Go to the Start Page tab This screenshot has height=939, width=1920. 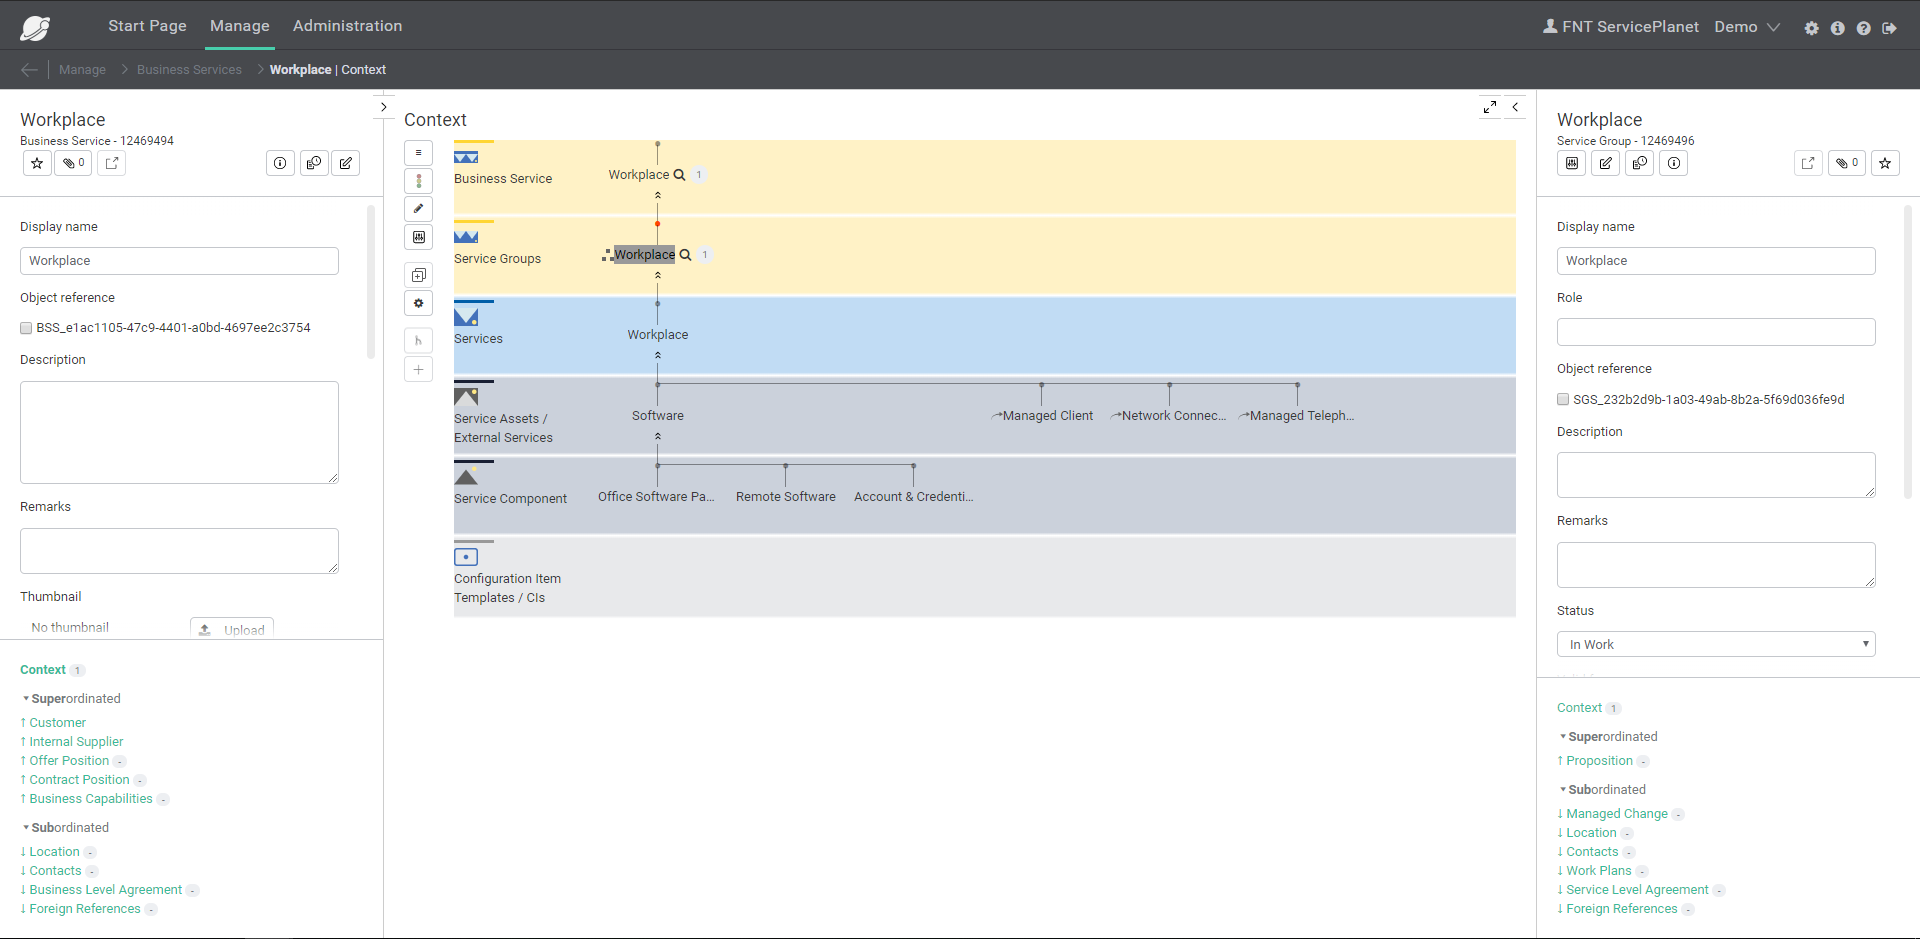pyautogui.click(x=147, y=26)
